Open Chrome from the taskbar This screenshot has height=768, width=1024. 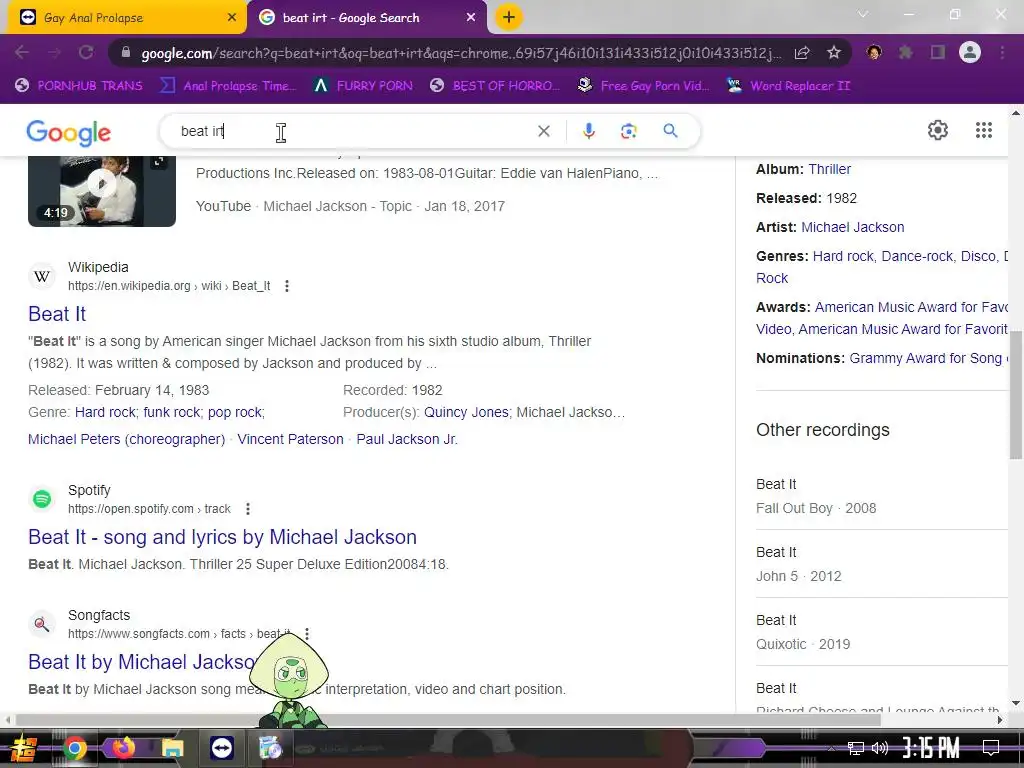click(75, 748)
